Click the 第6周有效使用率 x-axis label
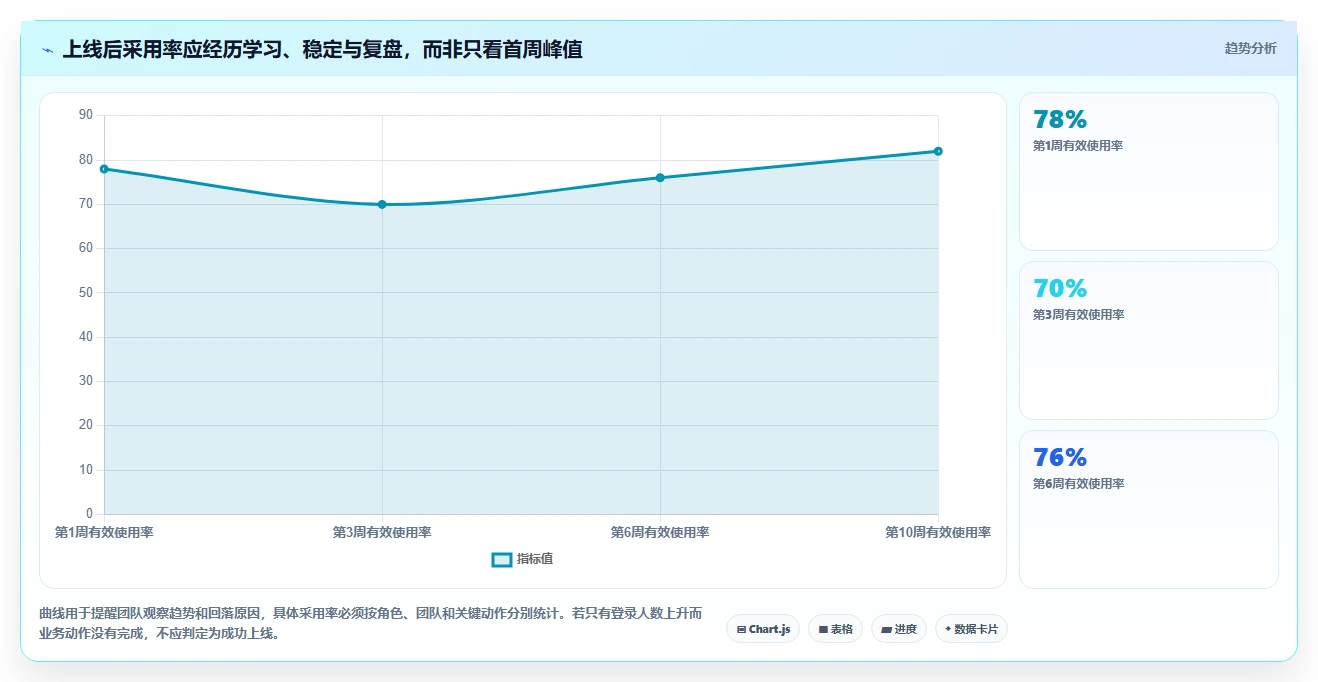The image size is (1318, 682). (x=660, y=533)
